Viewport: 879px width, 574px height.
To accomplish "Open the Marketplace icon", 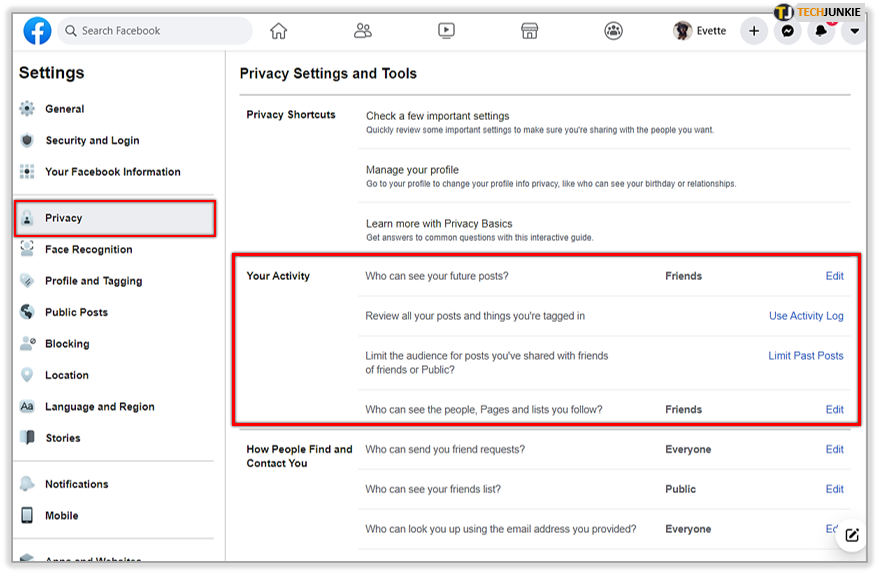I will click(529, 30).
